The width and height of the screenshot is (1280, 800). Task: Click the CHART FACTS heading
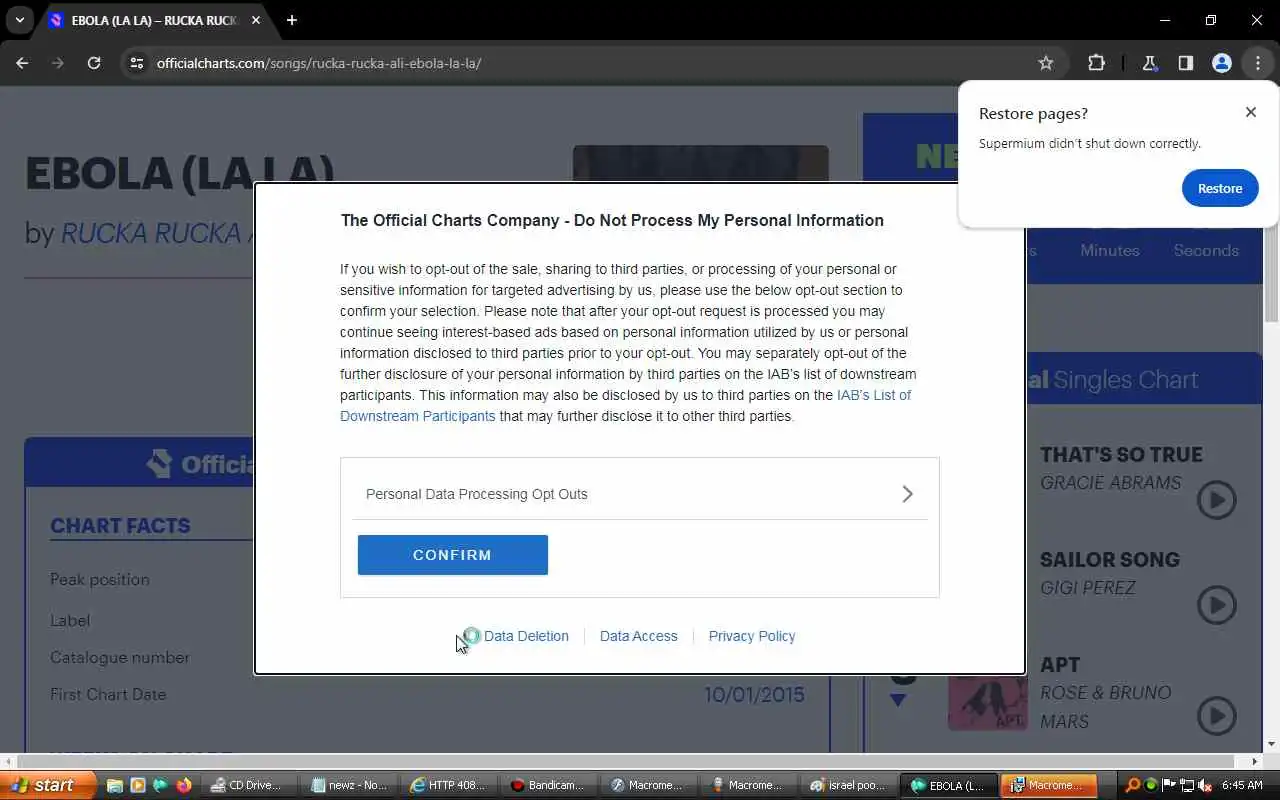[x=120, y=526]
